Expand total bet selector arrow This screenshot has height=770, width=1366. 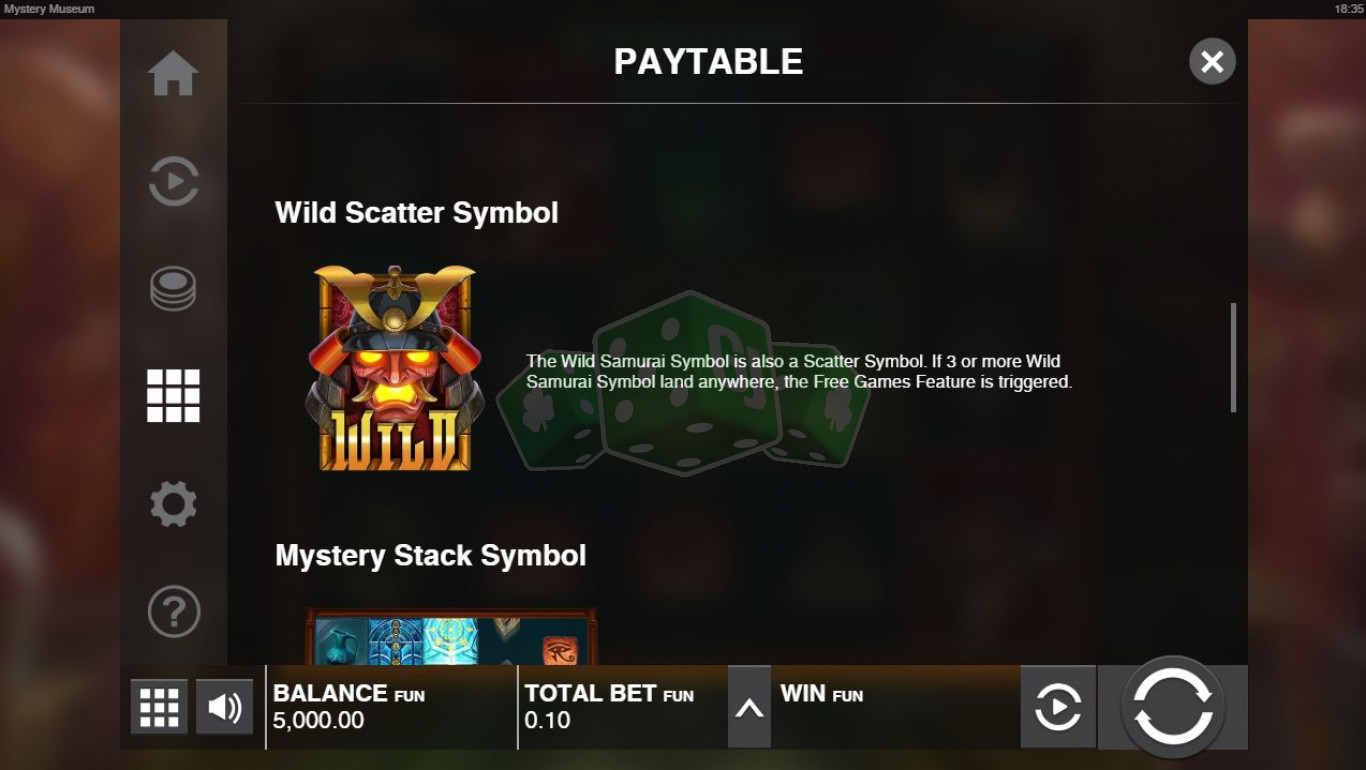(749, 708)
